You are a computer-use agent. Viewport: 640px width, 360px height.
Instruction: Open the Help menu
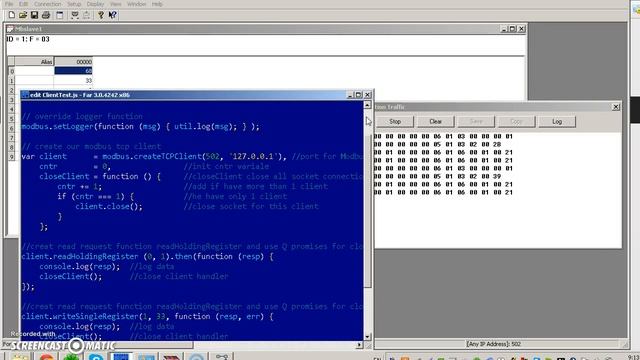(x=157, y=4)
